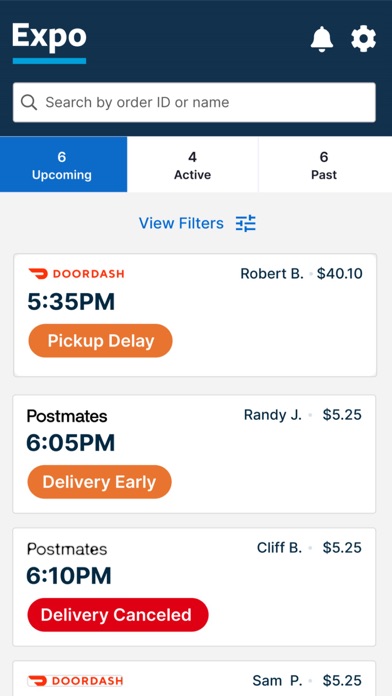Click the Pickup Delay status badge
This screenshot has height=696, width=392.
point(100,341)
